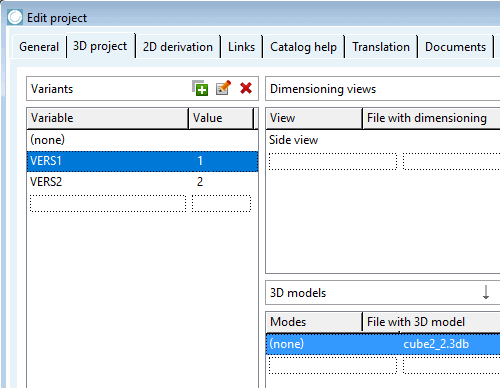Click the Modes column header
Viewport: 500px width, 388px height.
click(x=314, y=322)
